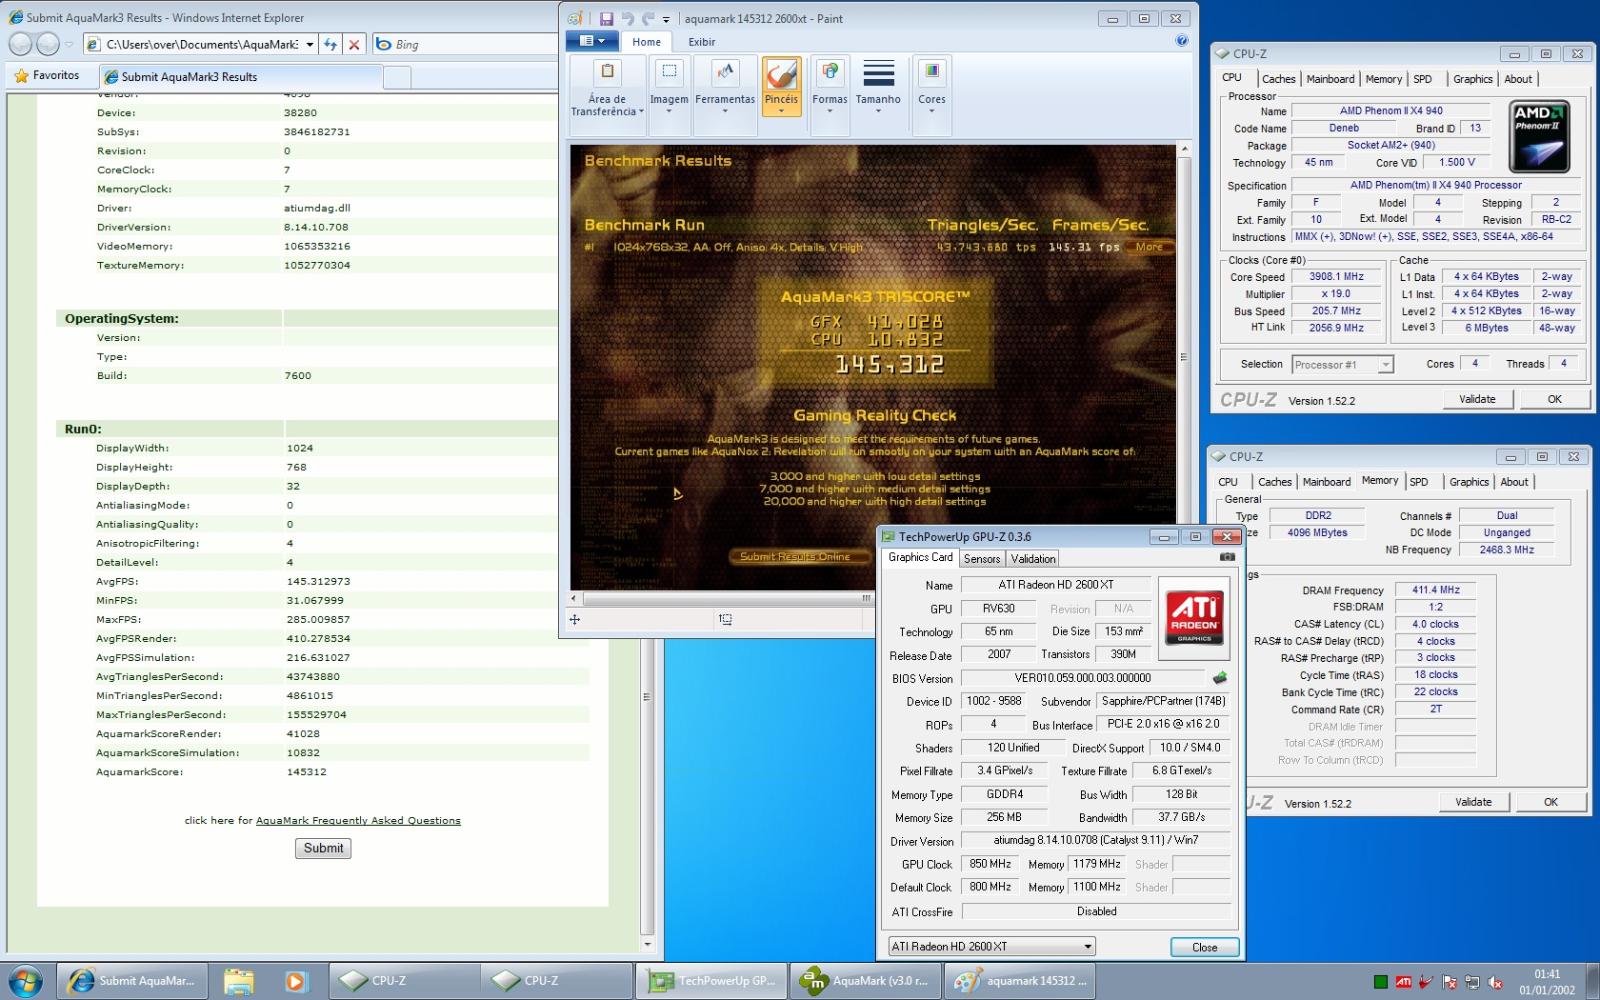This screenshot has height=1000, width=1600.
Task: Click the GPU-Z screenshot camera icon
Action: point(1227,557)
